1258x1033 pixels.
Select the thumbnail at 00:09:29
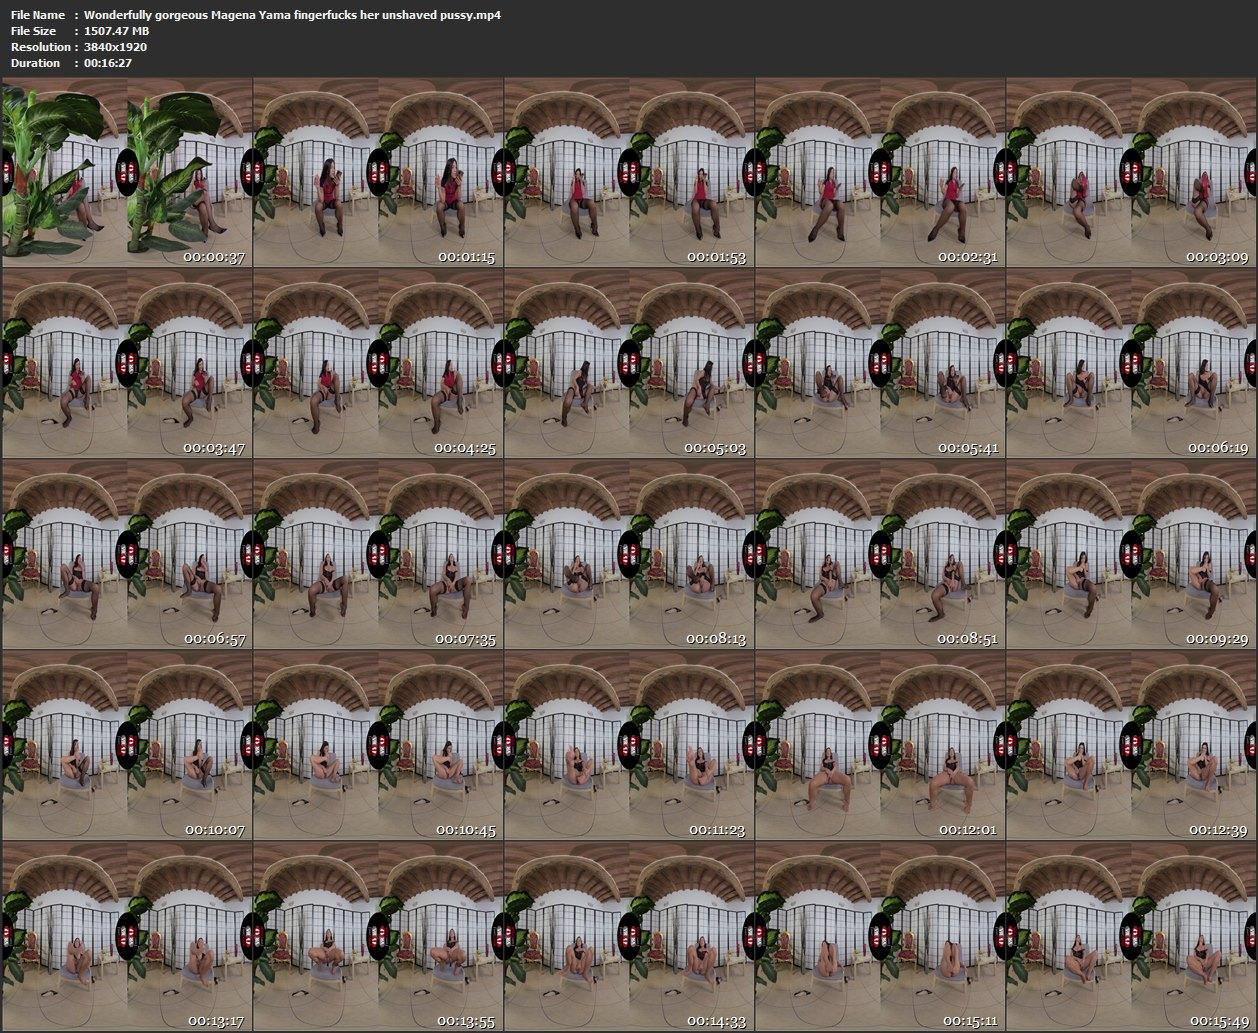tap(1131, 554)
